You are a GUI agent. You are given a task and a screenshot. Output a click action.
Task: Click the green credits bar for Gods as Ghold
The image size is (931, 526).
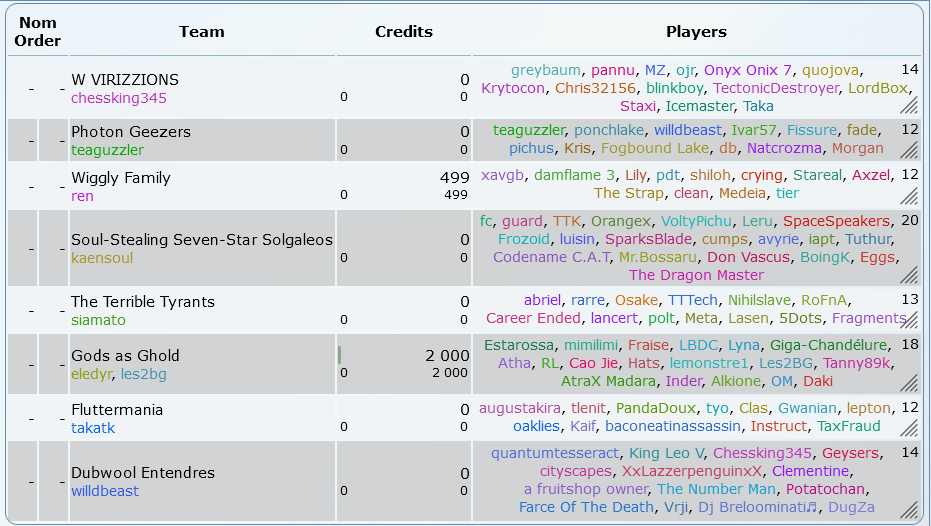point(340,355)
